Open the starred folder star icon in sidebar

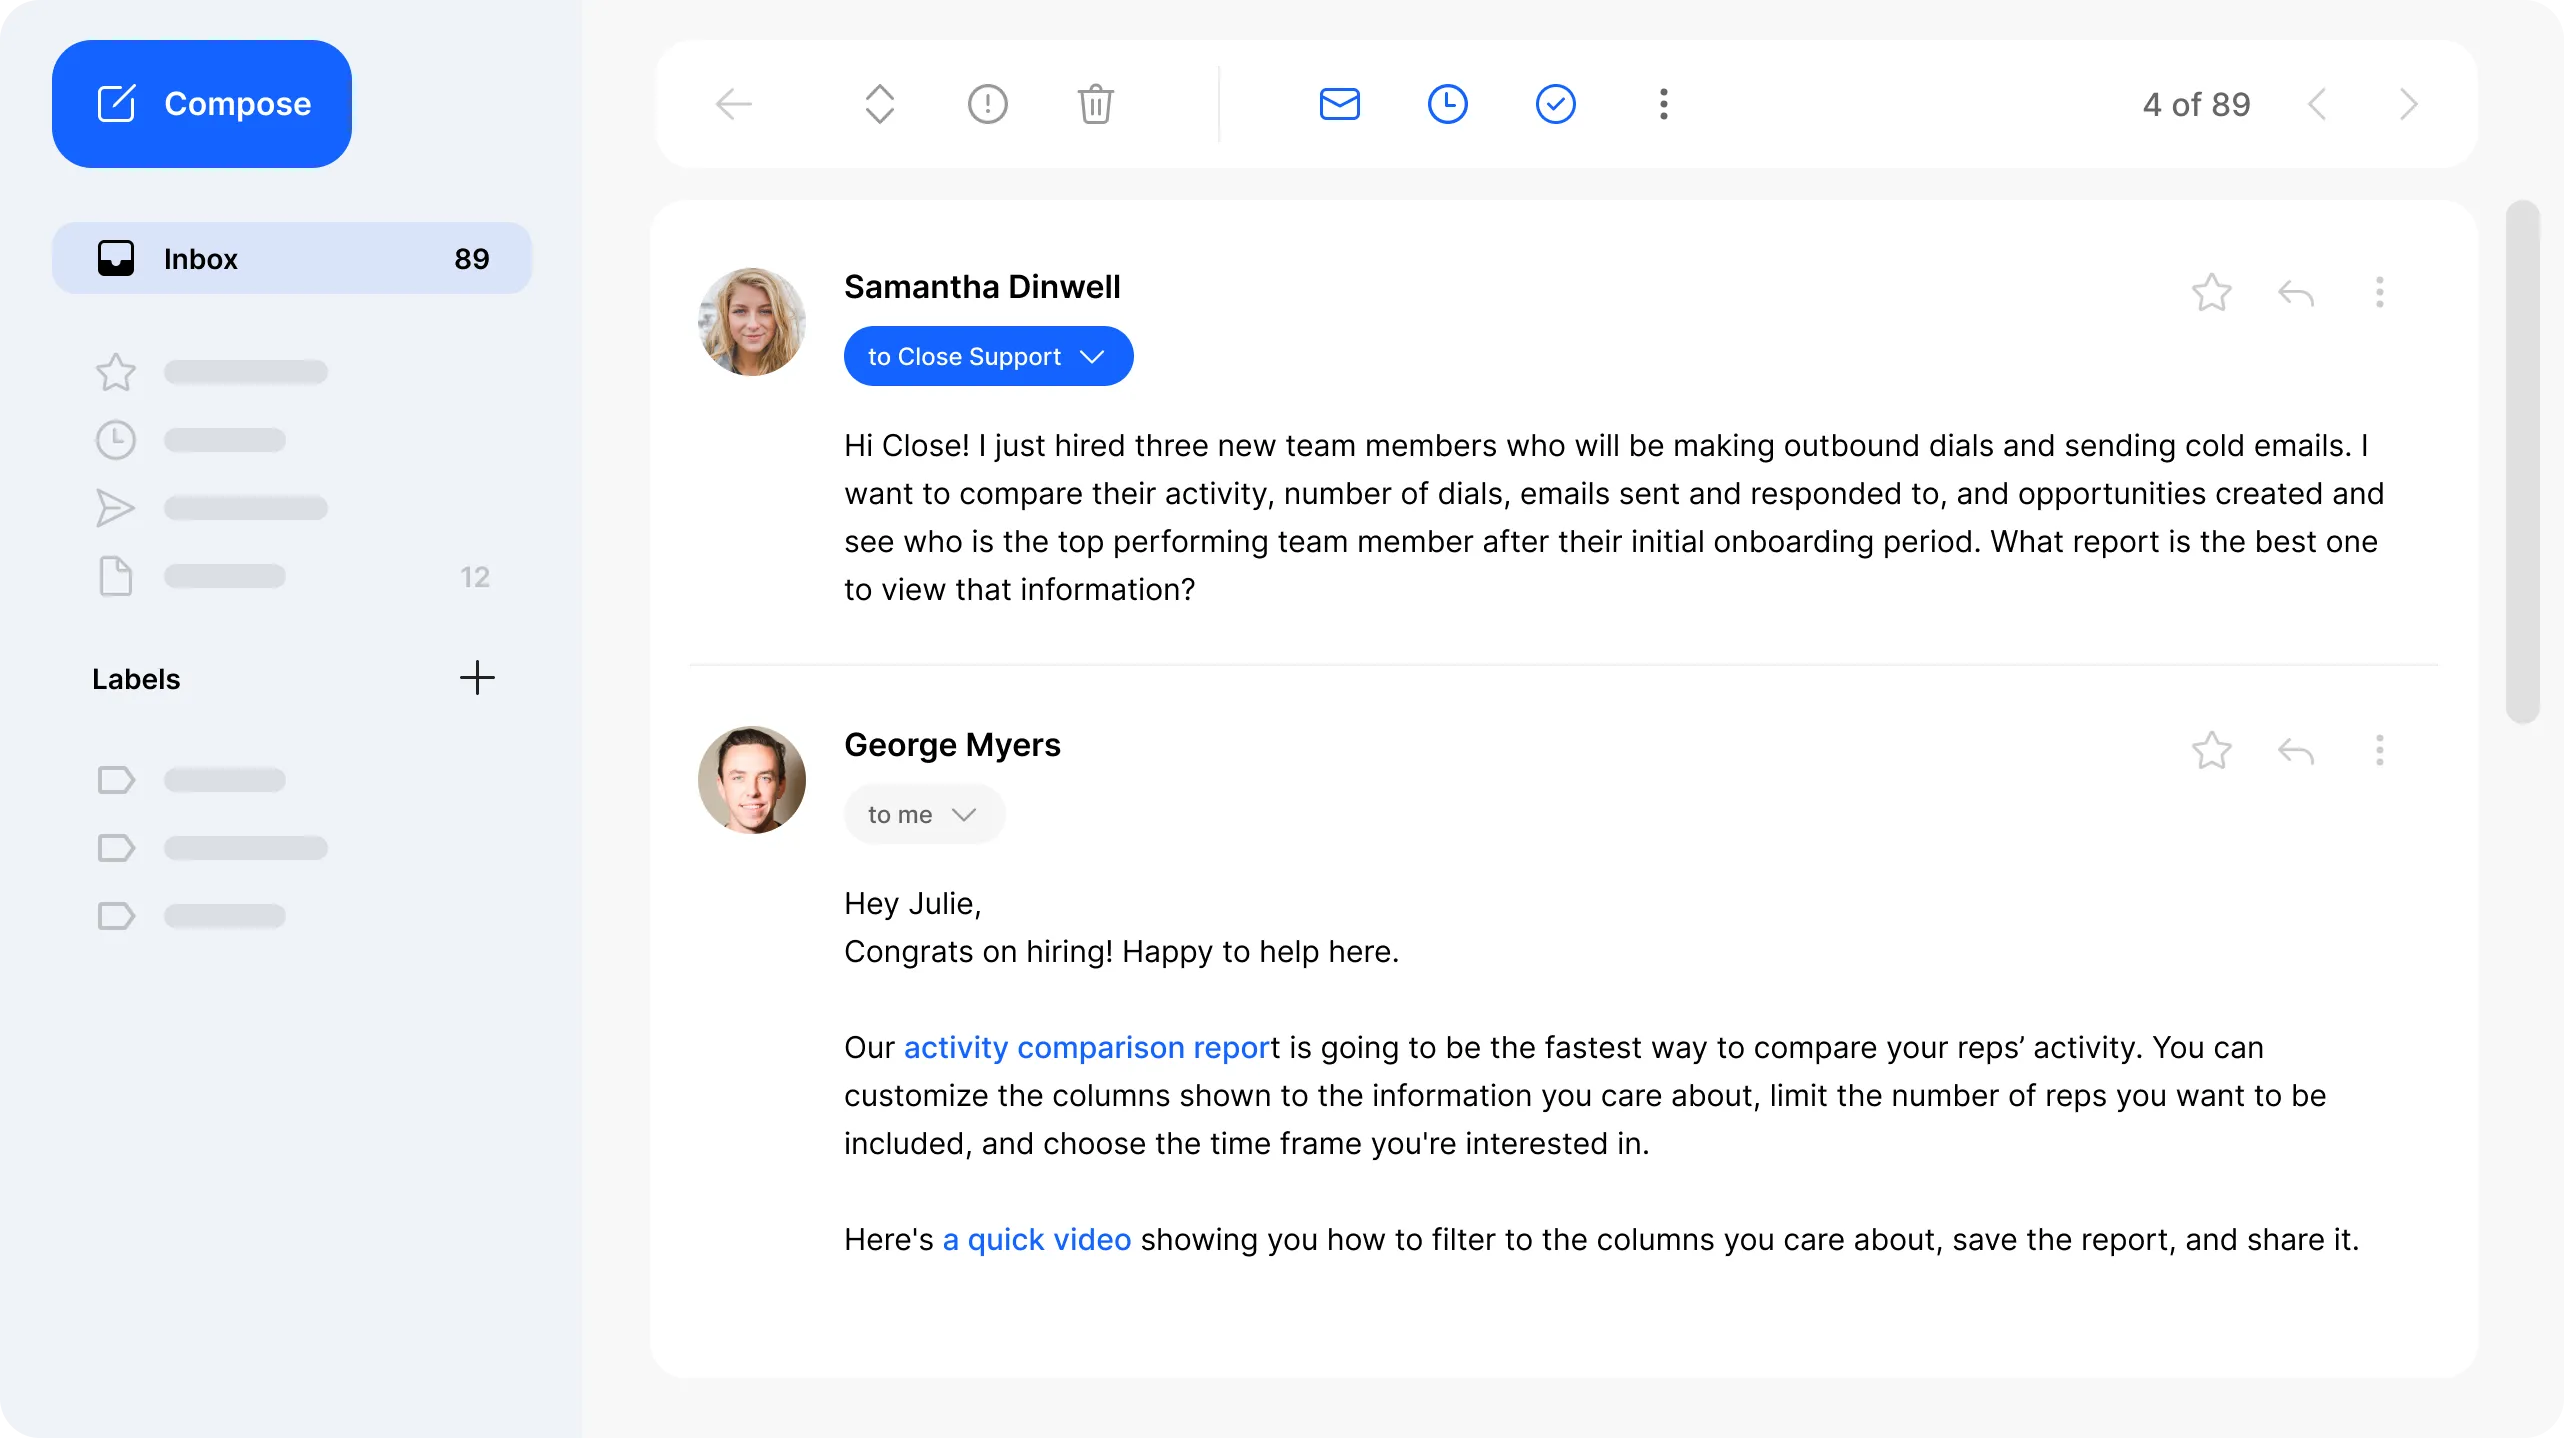(x=116, y=372)
